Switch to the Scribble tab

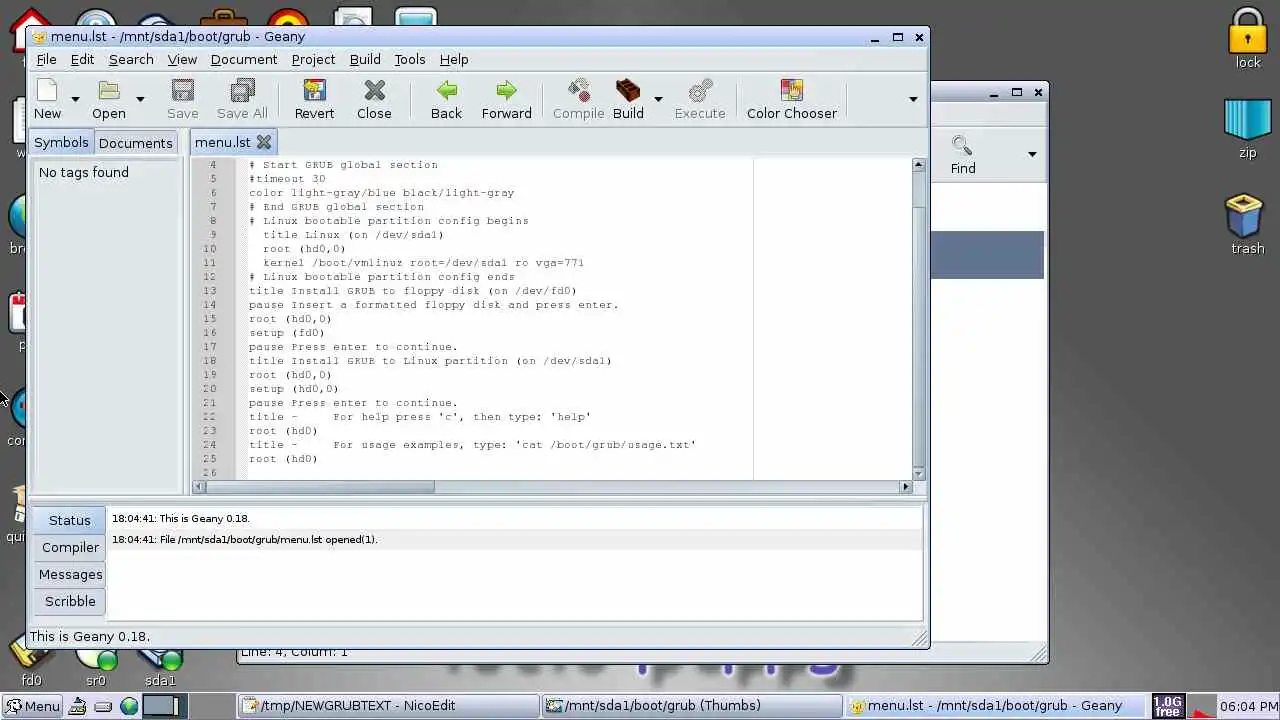coord(70,601)
